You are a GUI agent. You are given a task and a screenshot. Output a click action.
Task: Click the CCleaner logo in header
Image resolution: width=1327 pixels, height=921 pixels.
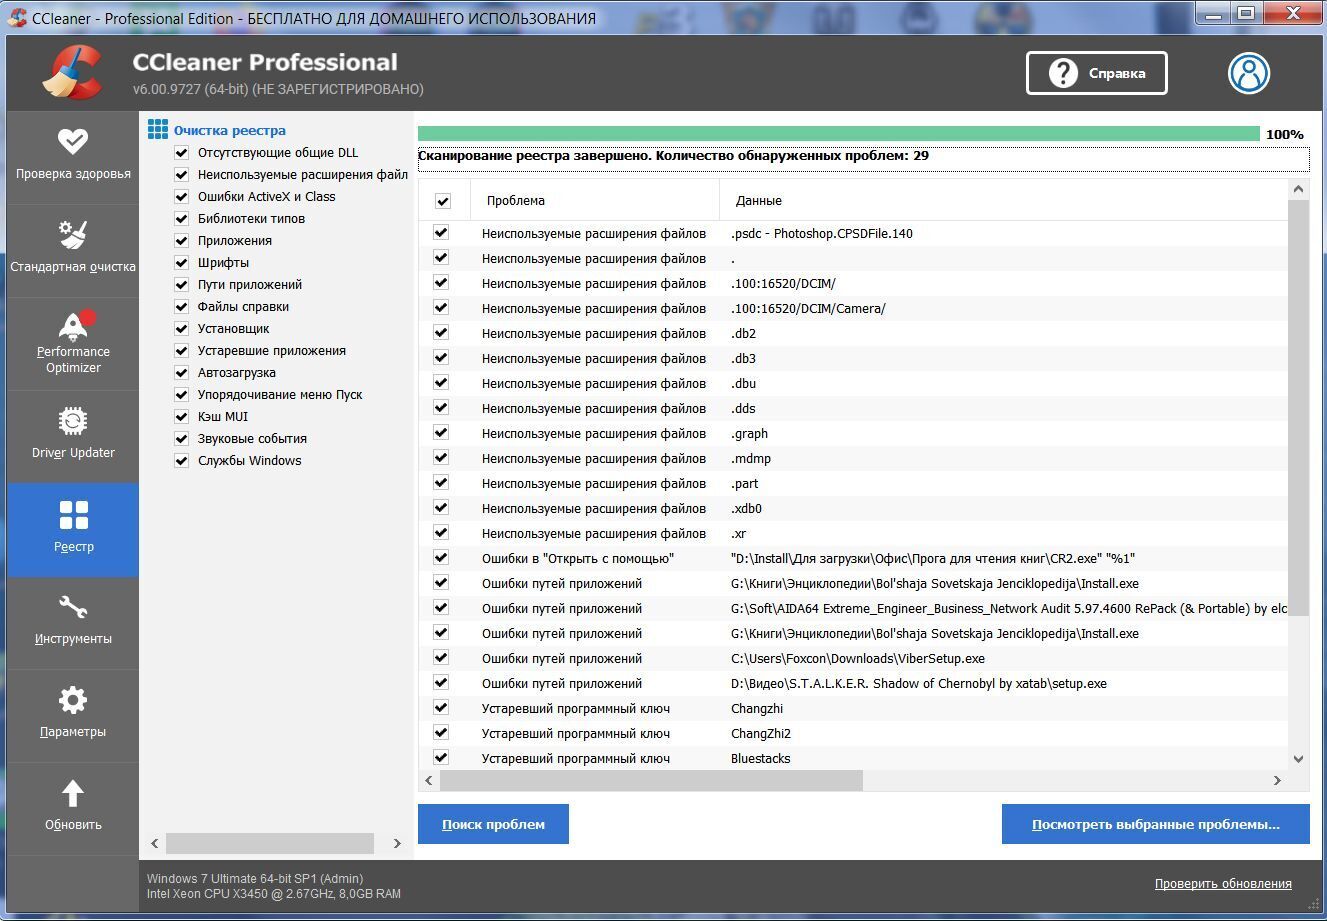coord(73,73)
